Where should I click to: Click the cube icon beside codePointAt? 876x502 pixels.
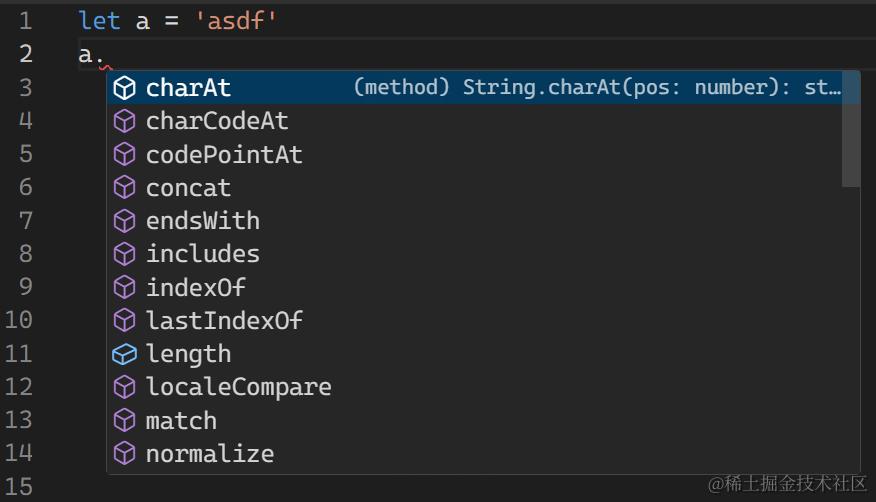[x=124, y=154]
